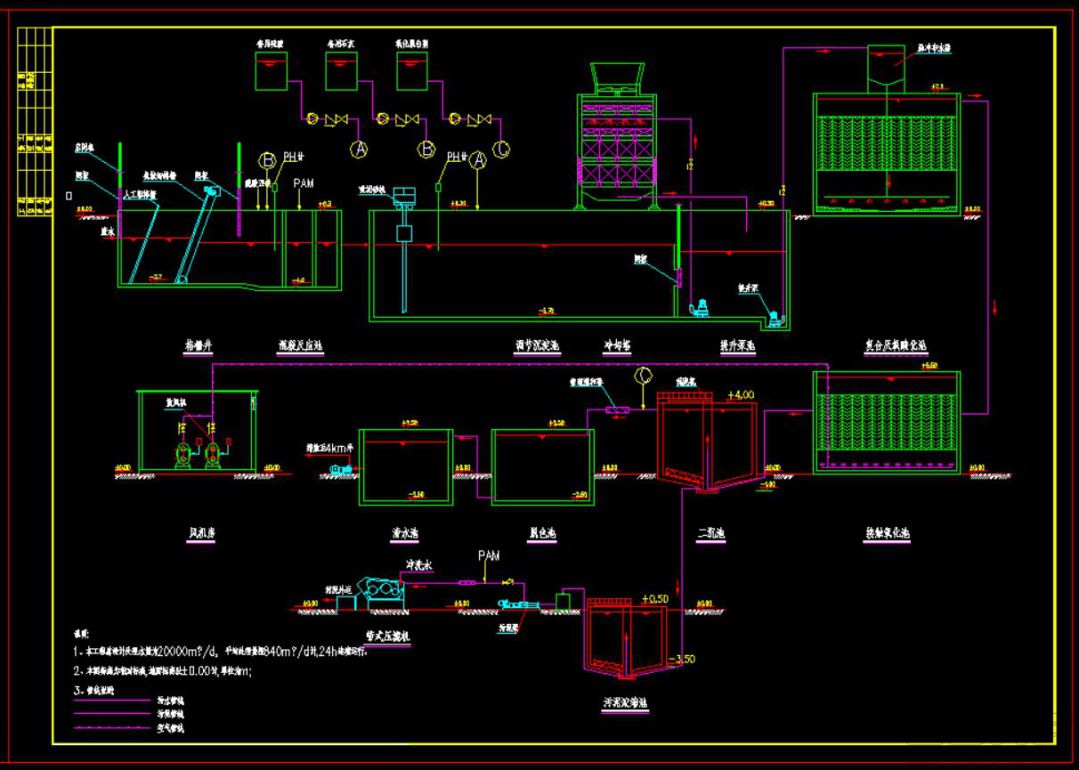Select the red sludge thickener tank drawing
The image size is (1079, 770).
(x=626, y=638)
